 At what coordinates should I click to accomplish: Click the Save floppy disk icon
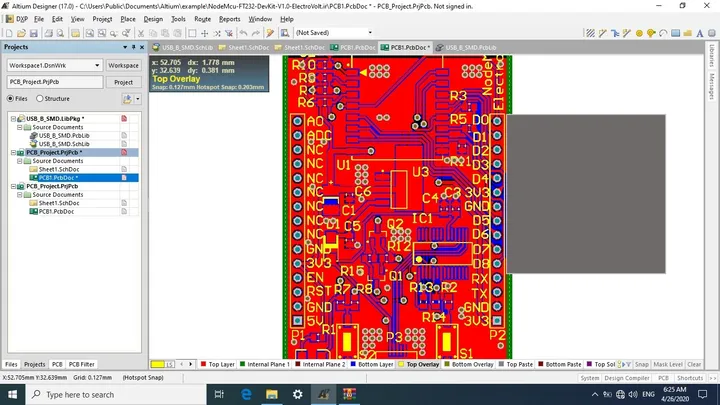point(34,33)
